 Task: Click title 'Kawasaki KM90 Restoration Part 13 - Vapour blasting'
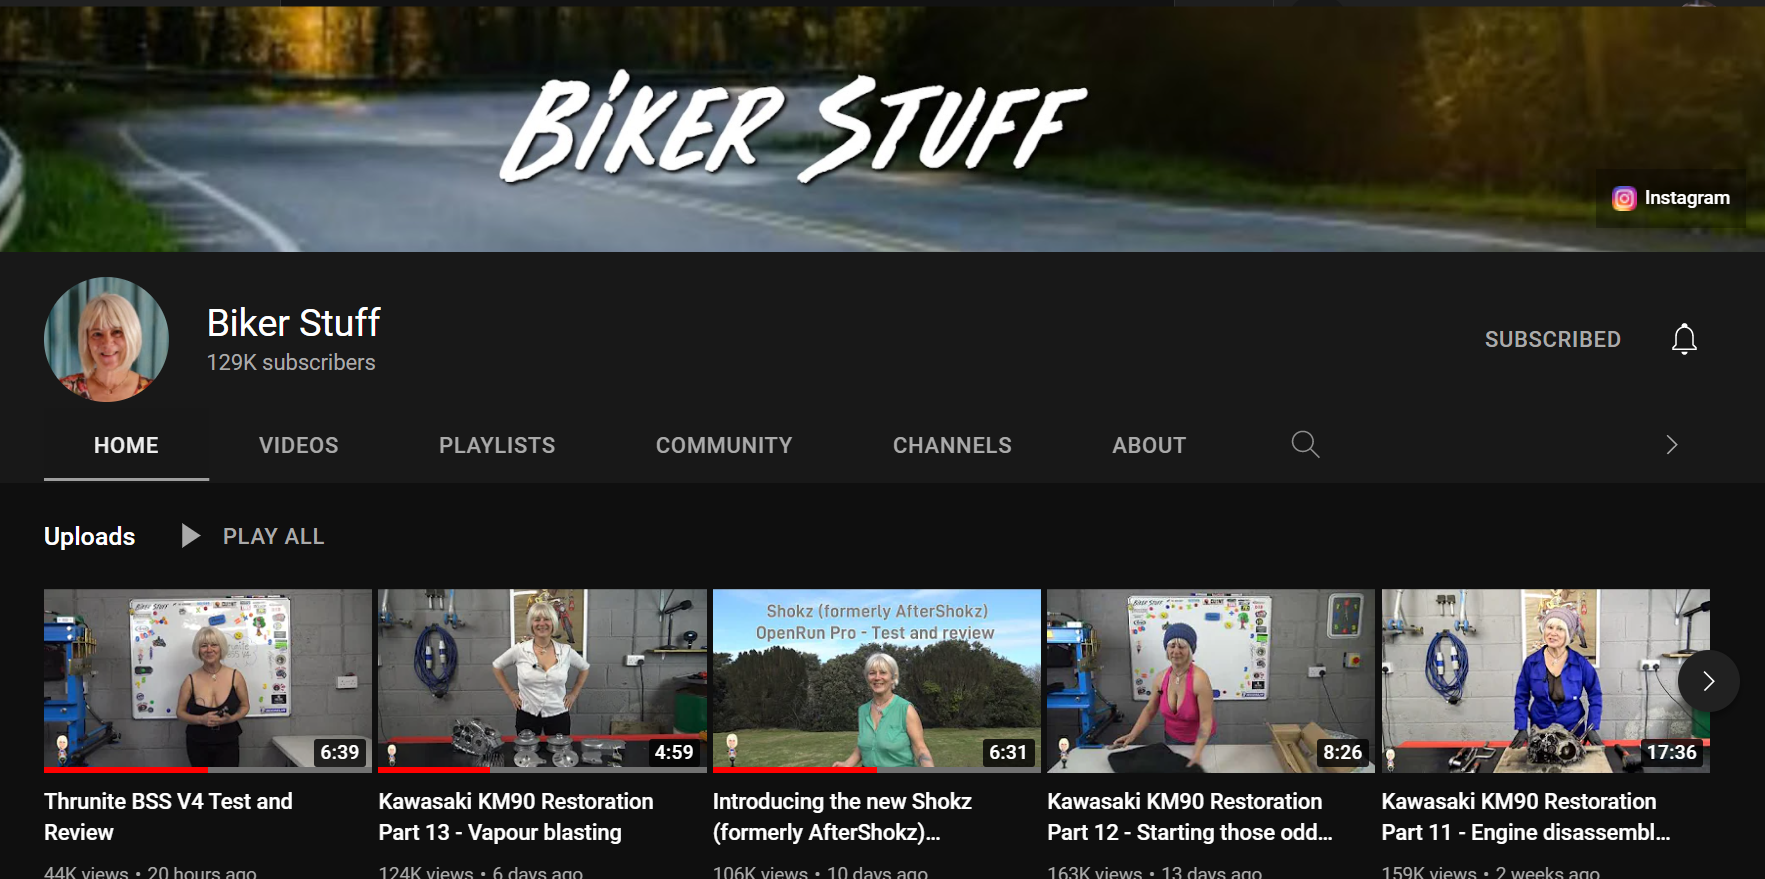point(516,816)
